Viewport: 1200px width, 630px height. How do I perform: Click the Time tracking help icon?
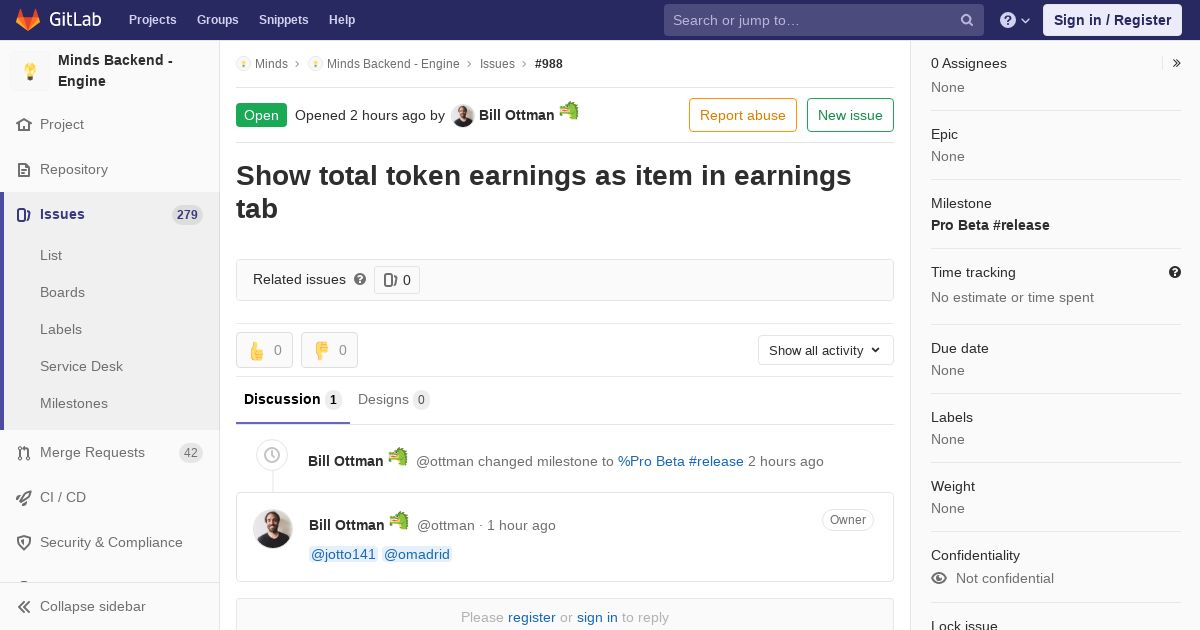(x=1175, y=272)
